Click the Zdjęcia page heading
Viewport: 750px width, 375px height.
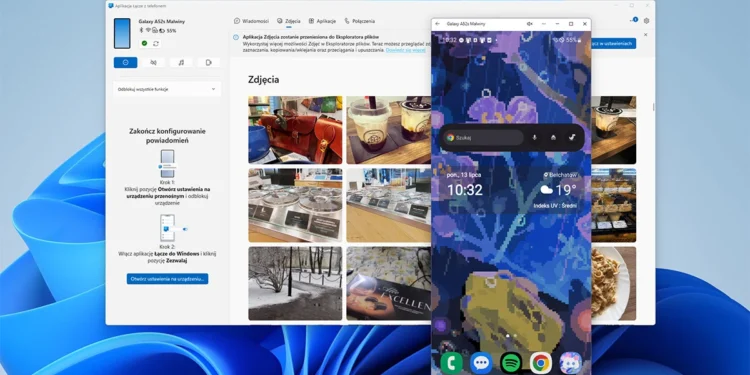pyautogui.click(x=264, y=80)
